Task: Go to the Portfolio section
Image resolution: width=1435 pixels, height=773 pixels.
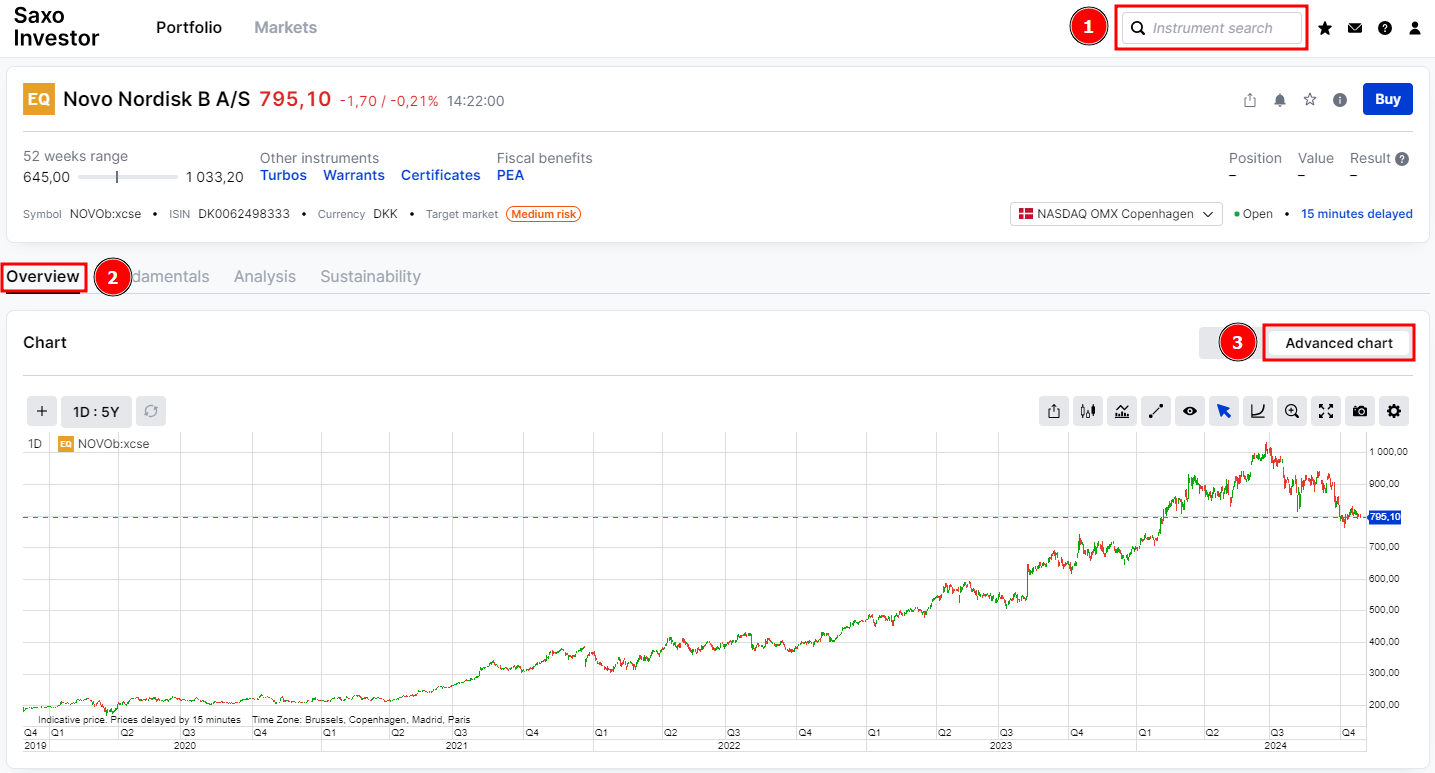Action: 189,27
